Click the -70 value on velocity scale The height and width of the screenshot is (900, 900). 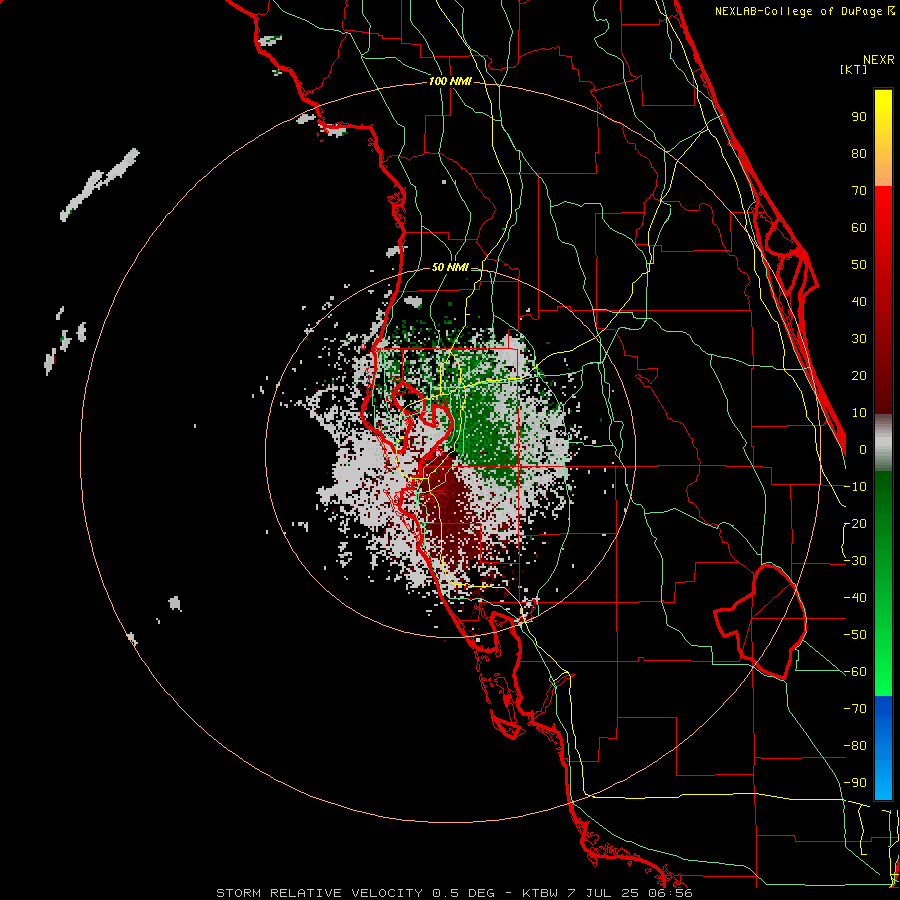point(855,709)
